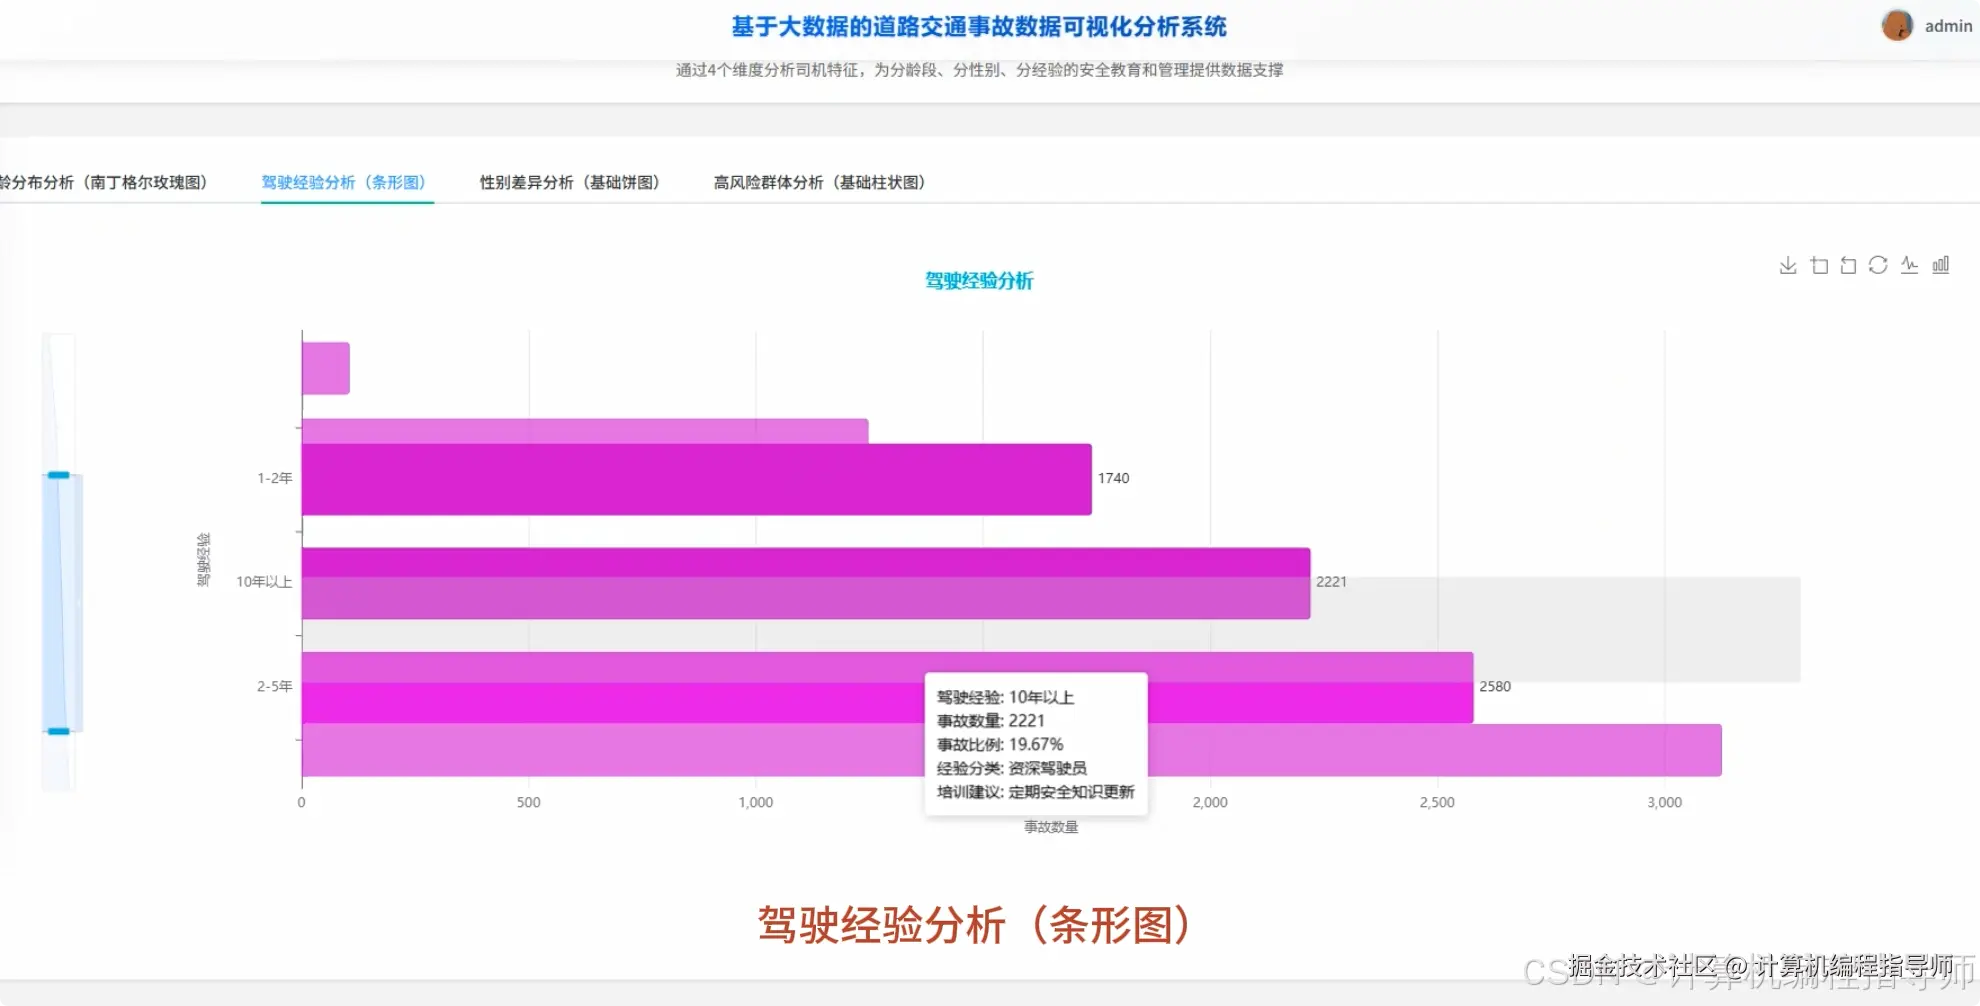Click the 2580 bar value label

(1495, 686)
